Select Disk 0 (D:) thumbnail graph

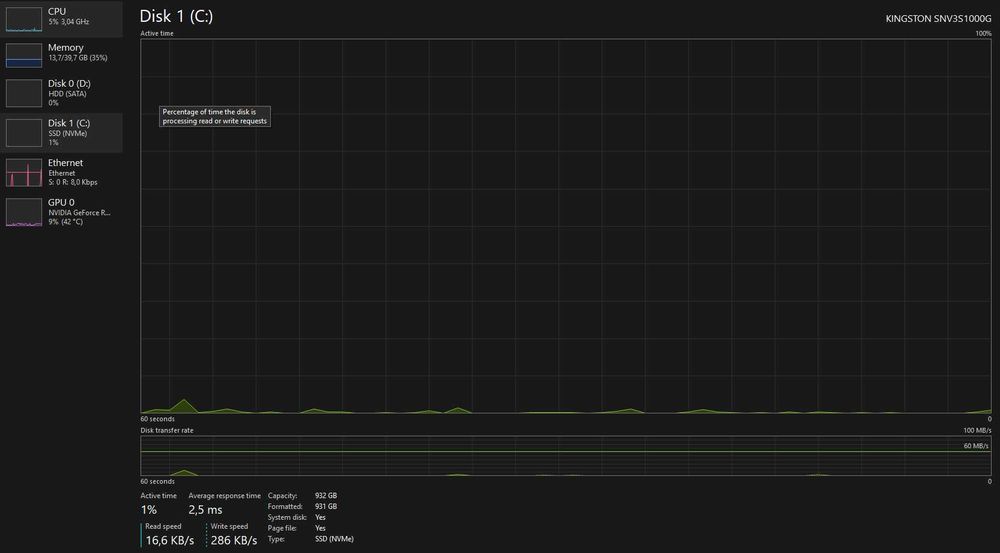click(24, 94)
